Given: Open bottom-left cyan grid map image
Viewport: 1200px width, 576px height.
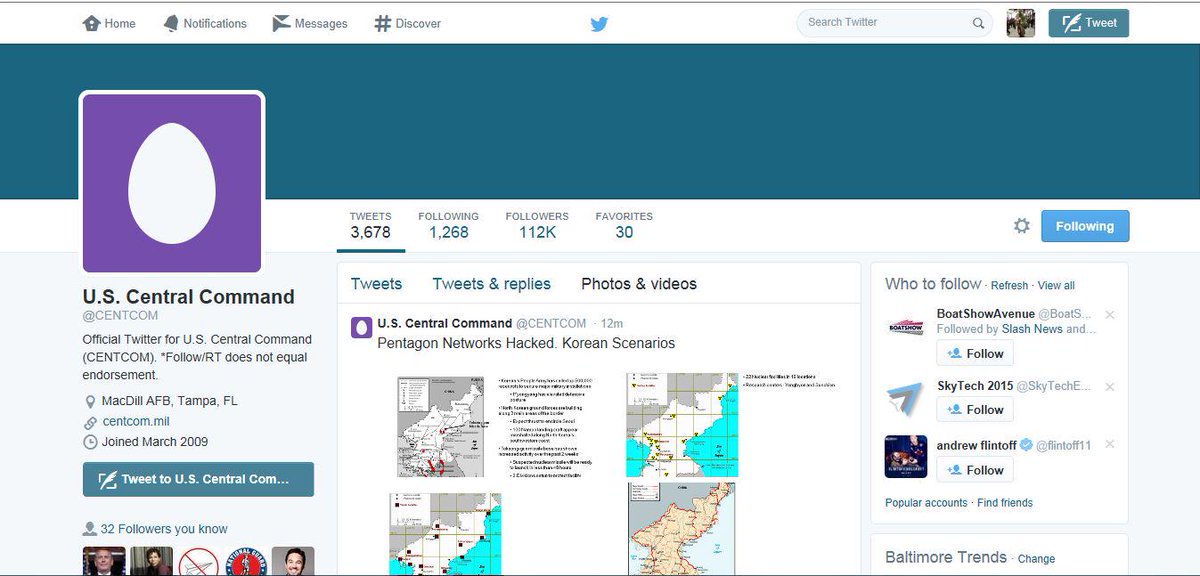Looking at the screenshot, I should point(445,534).
